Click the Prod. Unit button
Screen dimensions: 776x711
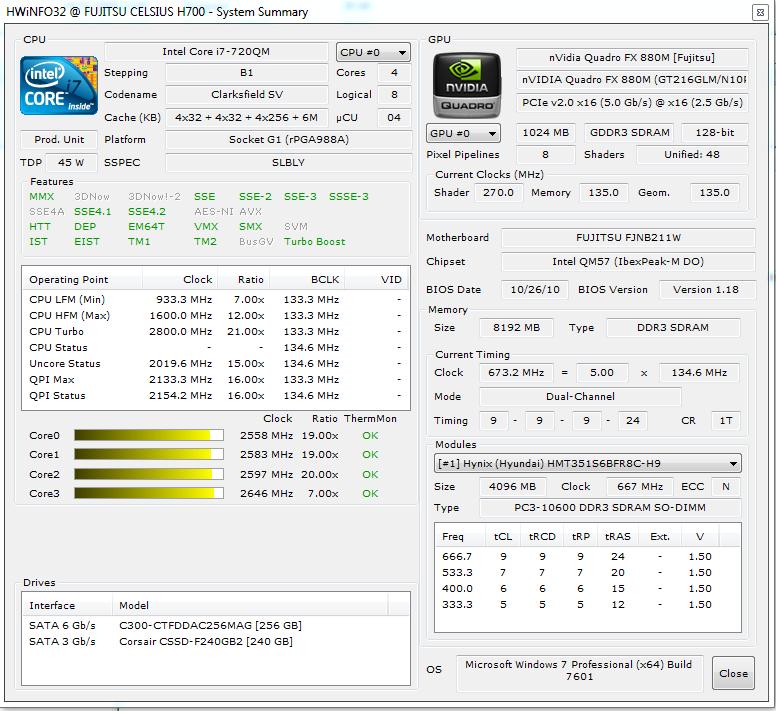[x=59, y=140]
